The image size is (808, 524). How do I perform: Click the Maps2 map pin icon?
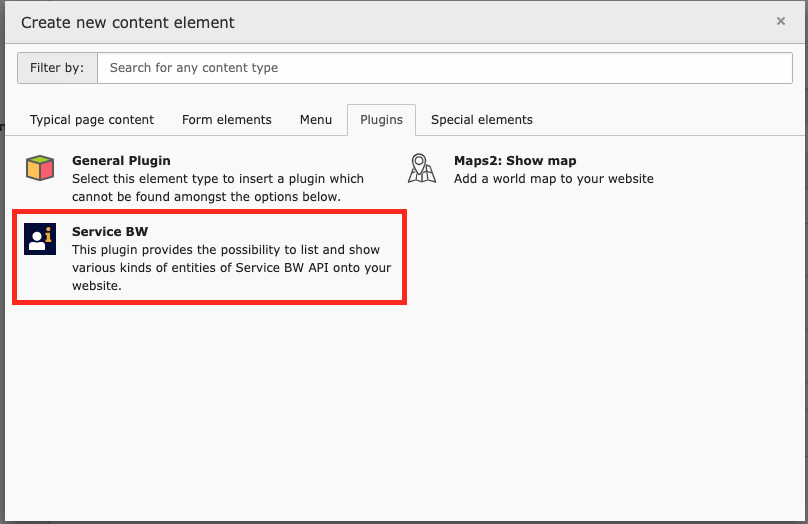point(422,168)
